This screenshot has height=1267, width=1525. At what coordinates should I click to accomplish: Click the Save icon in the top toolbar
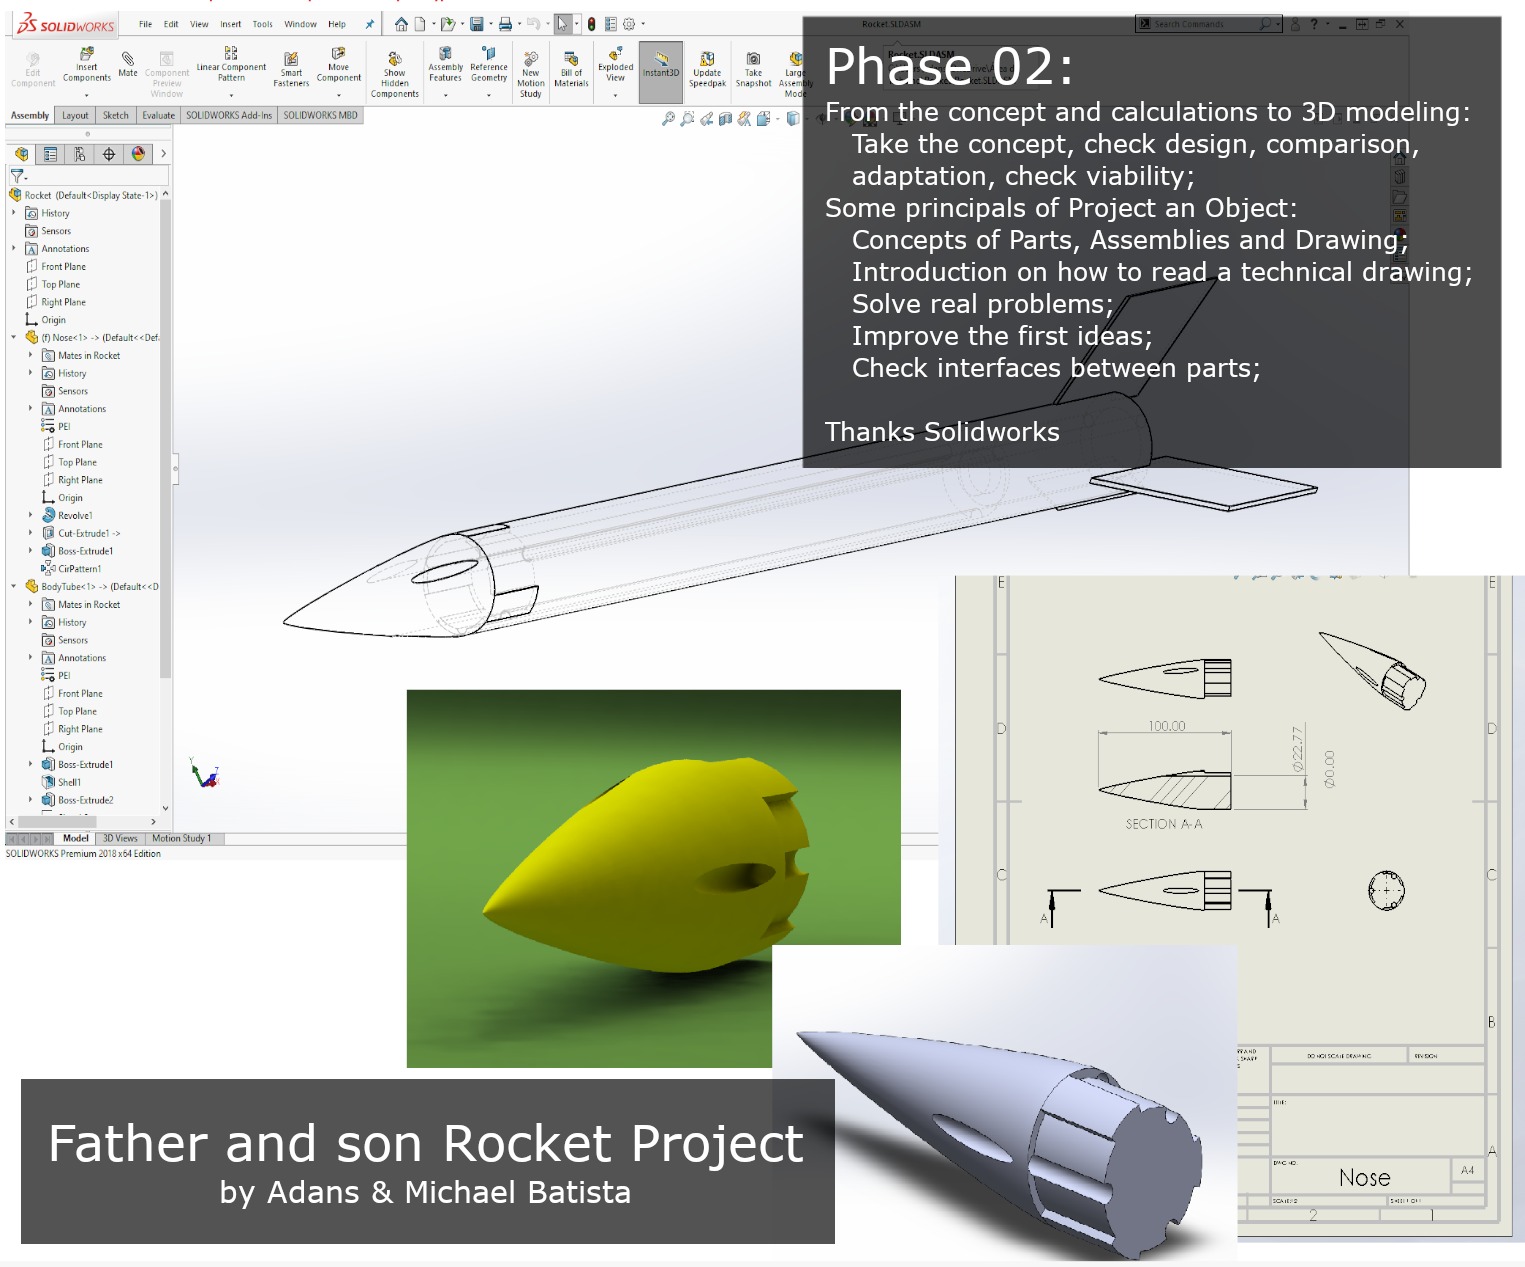[477, 24]
